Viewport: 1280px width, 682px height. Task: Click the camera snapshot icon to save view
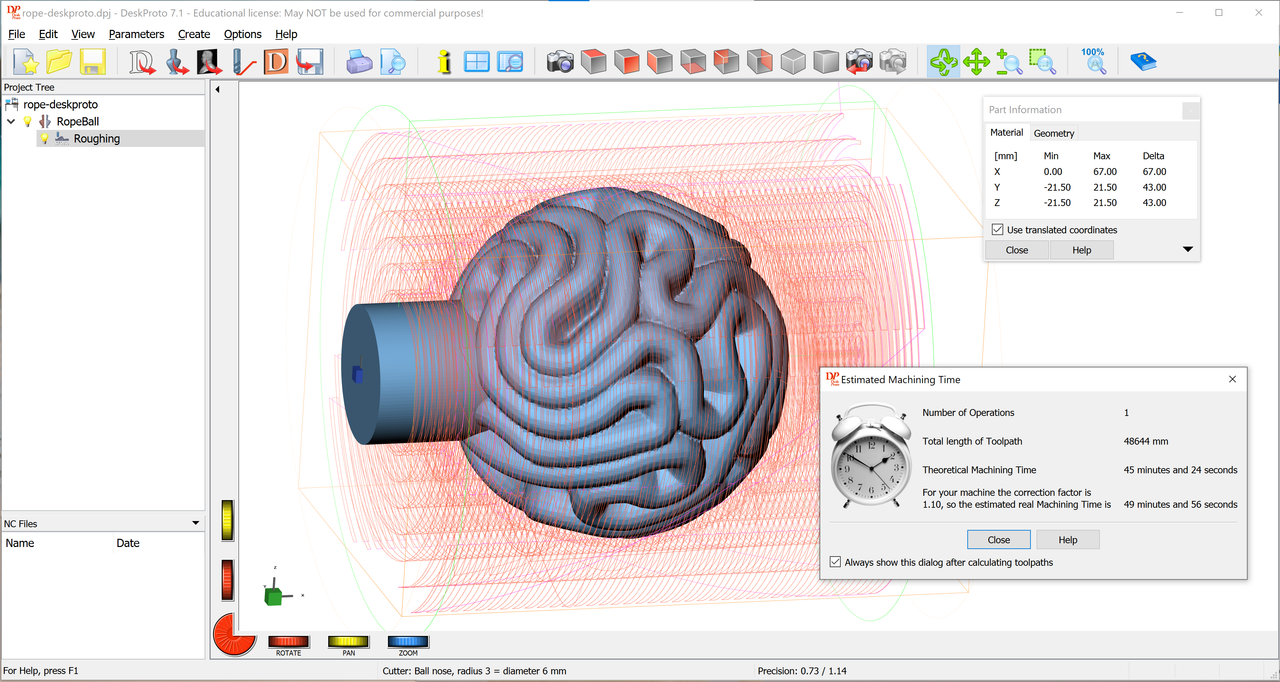tap(560, 61)
